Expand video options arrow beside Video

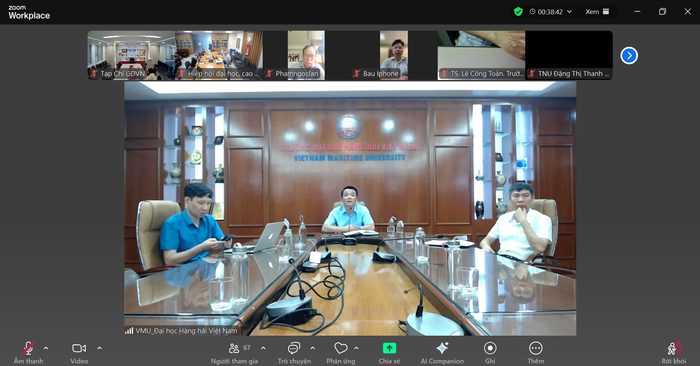[99, 348]
